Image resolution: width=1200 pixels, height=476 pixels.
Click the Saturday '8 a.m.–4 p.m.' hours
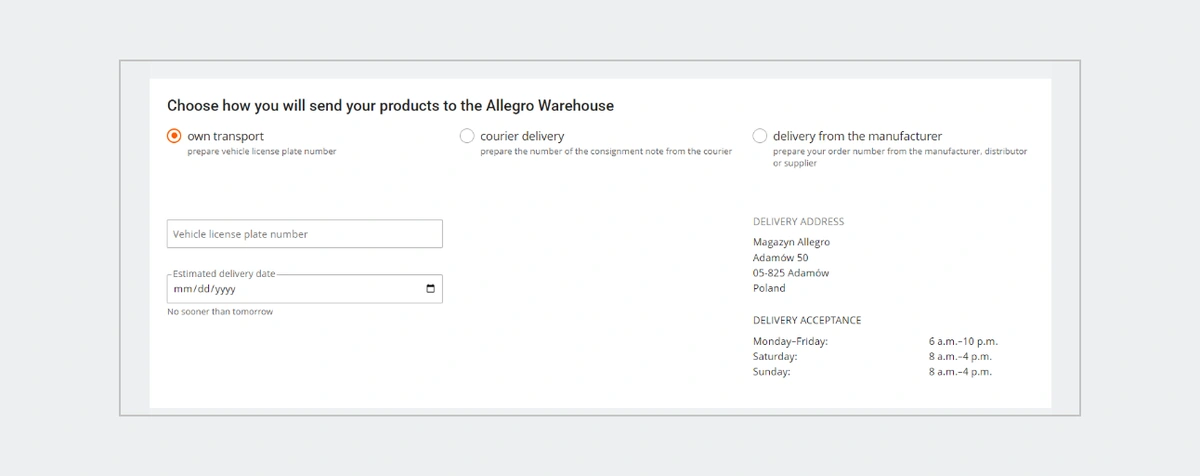[x=960, y=357]
